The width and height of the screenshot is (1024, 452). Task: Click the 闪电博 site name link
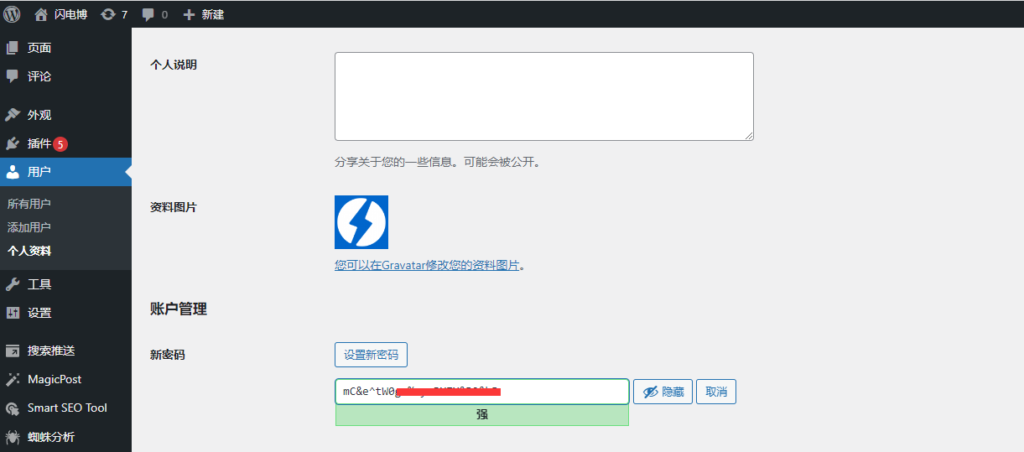click(x=70, y=14)
